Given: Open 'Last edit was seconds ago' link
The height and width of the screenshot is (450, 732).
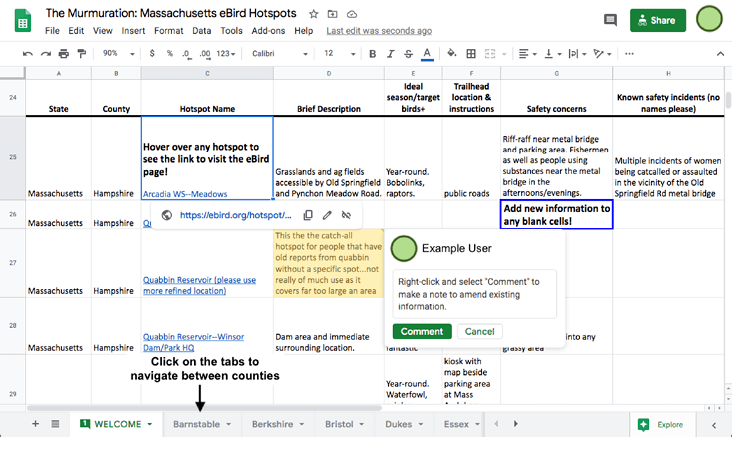Looking at the screenshot, I should click(x=379, y=31).
